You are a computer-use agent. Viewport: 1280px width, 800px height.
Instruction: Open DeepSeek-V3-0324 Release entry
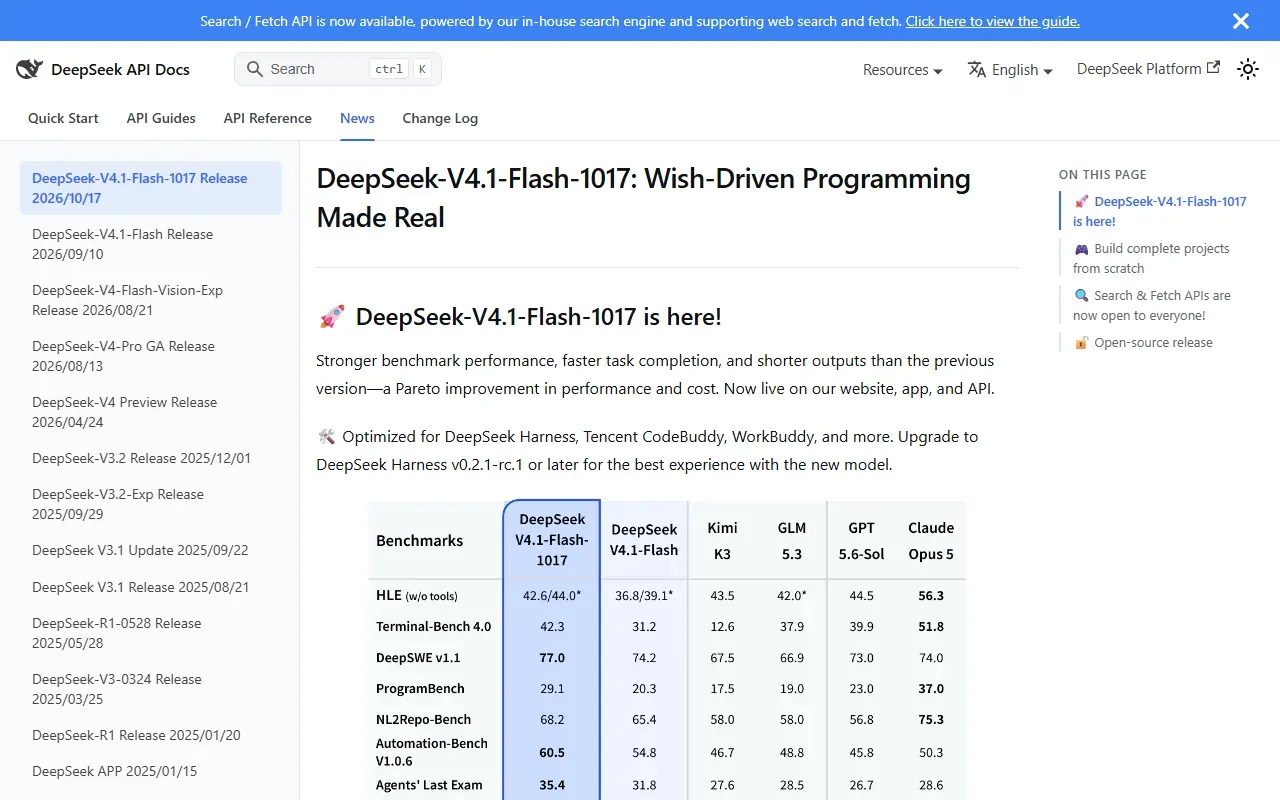click(151, 689)
